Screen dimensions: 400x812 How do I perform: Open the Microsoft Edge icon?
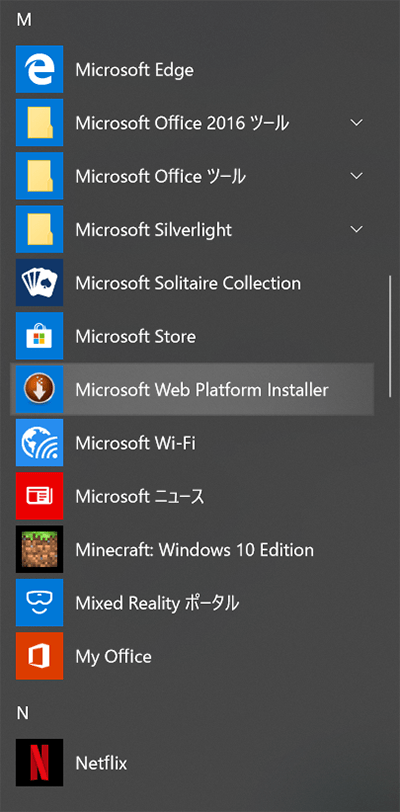click(x=39, y=69)
